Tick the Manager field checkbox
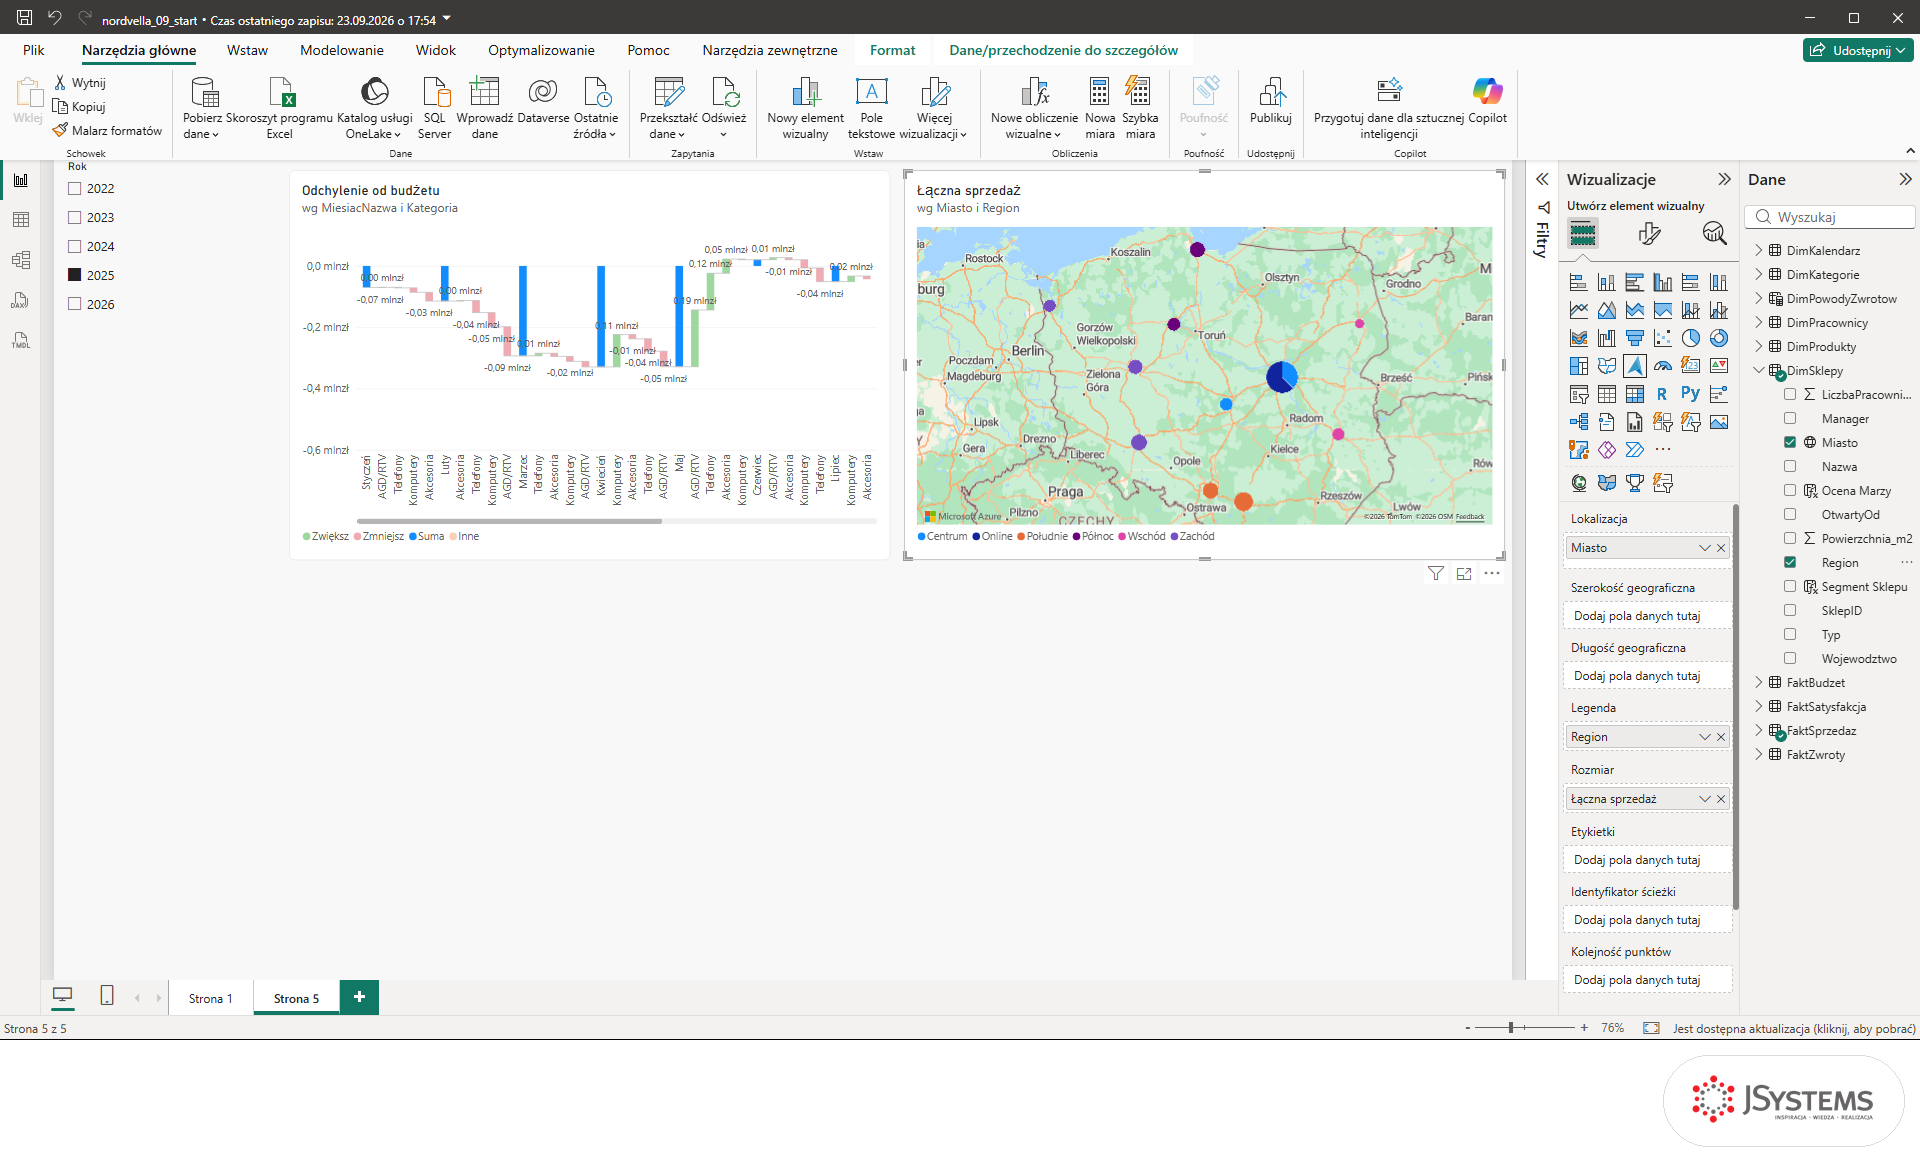The width and height of the screenshot is (1920, 1162). 1790,418
